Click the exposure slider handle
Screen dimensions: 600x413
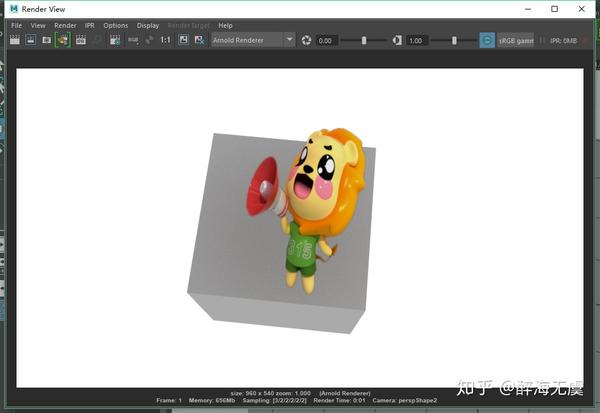pyautogui.click(x=364, y=40)
